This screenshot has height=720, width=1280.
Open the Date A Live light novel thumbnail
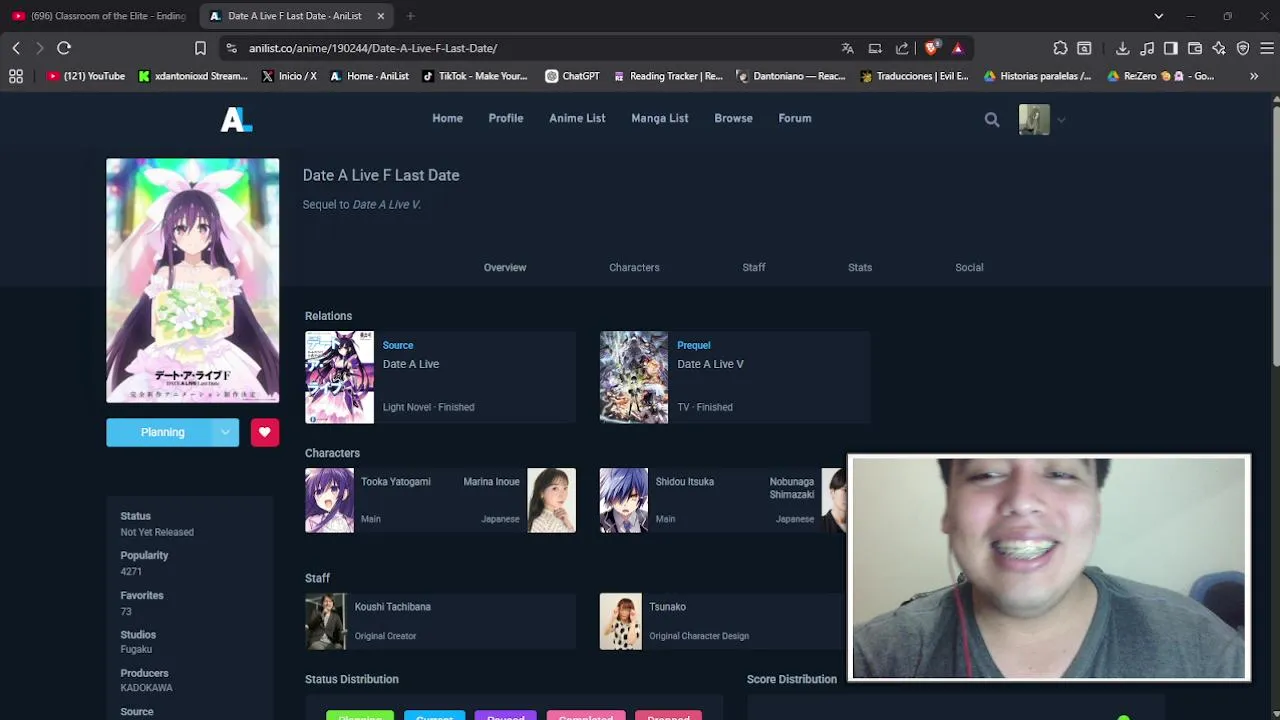pos(339,377)
